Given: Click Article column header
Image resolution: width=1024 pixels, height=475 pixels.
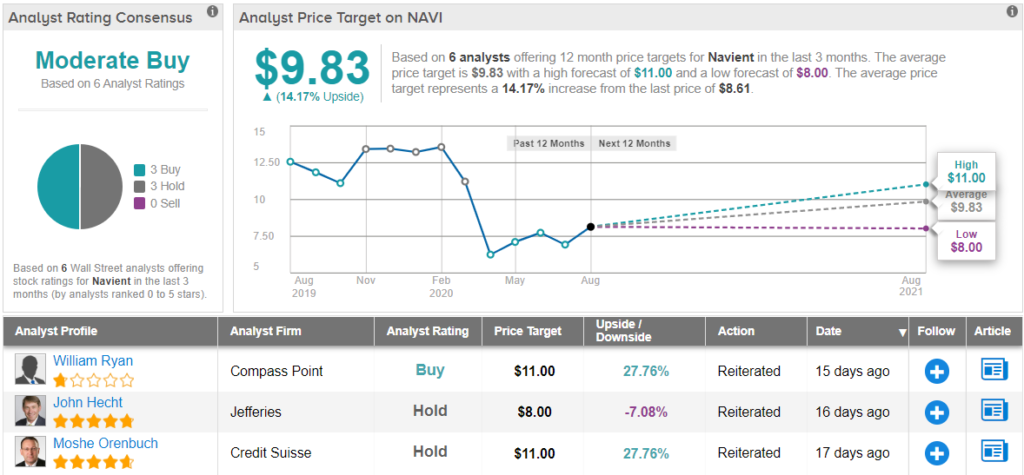Looking at the screenshot, I should click(993, 331).
